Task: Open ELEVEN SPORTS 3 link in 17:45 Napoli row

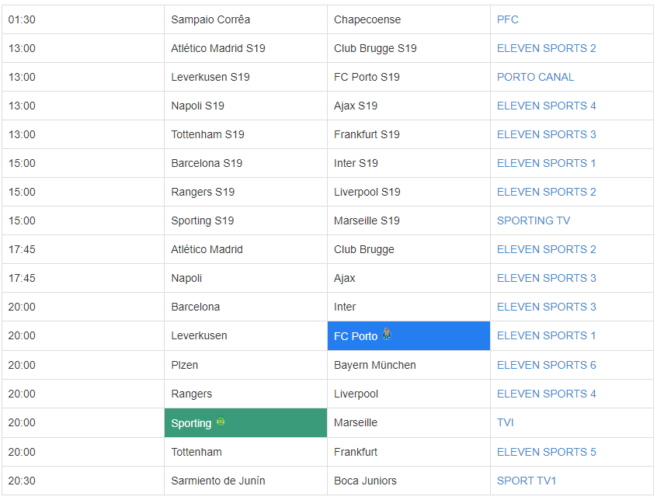Action: [x=546, y=278]
